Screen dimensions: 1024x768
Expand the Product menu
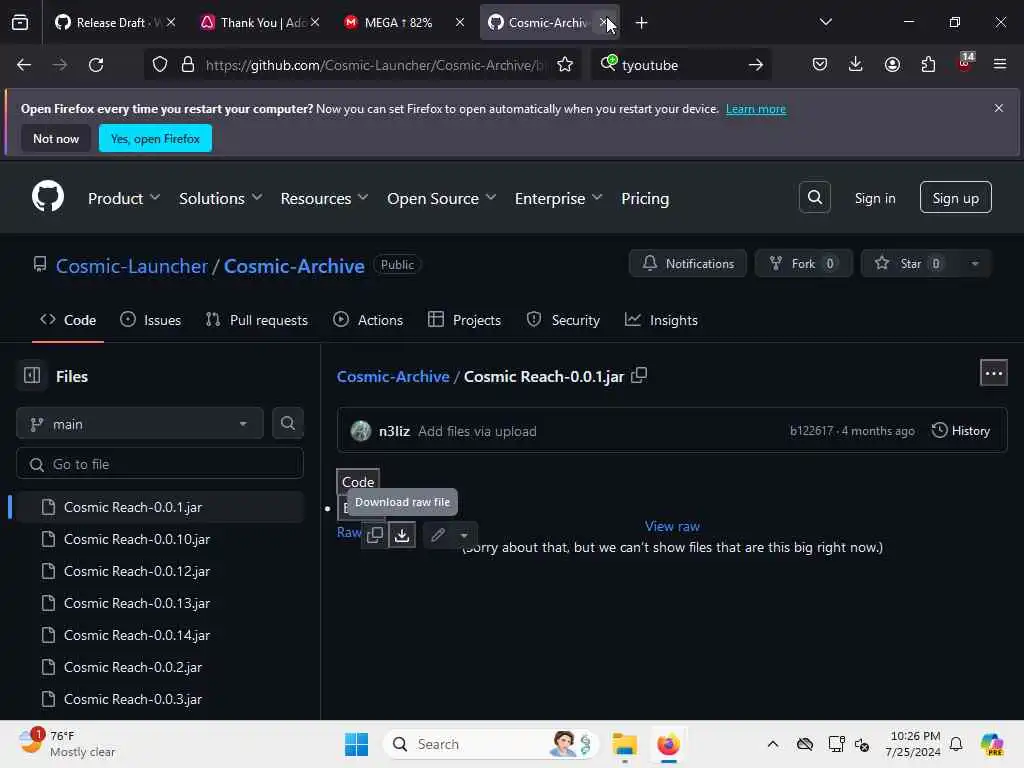point(124,198)
